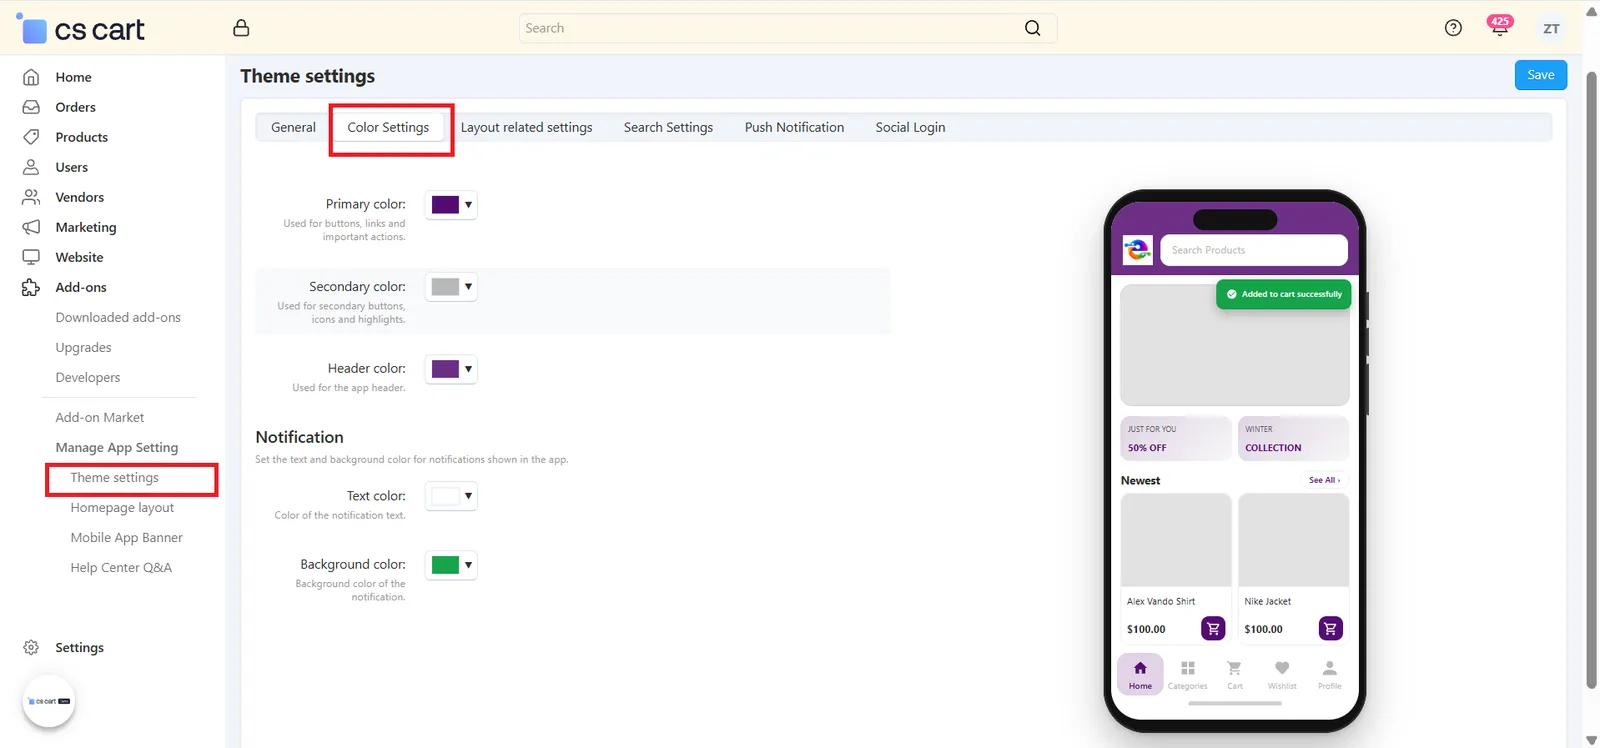
Task: Open Layout related settings tab
Action: (526, 127)
